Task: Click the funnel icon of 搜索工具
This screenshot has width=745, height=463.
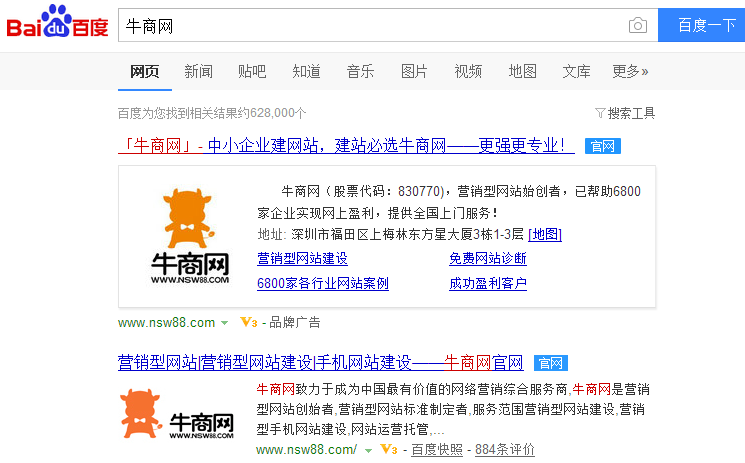Action: [x=600, y=113]
